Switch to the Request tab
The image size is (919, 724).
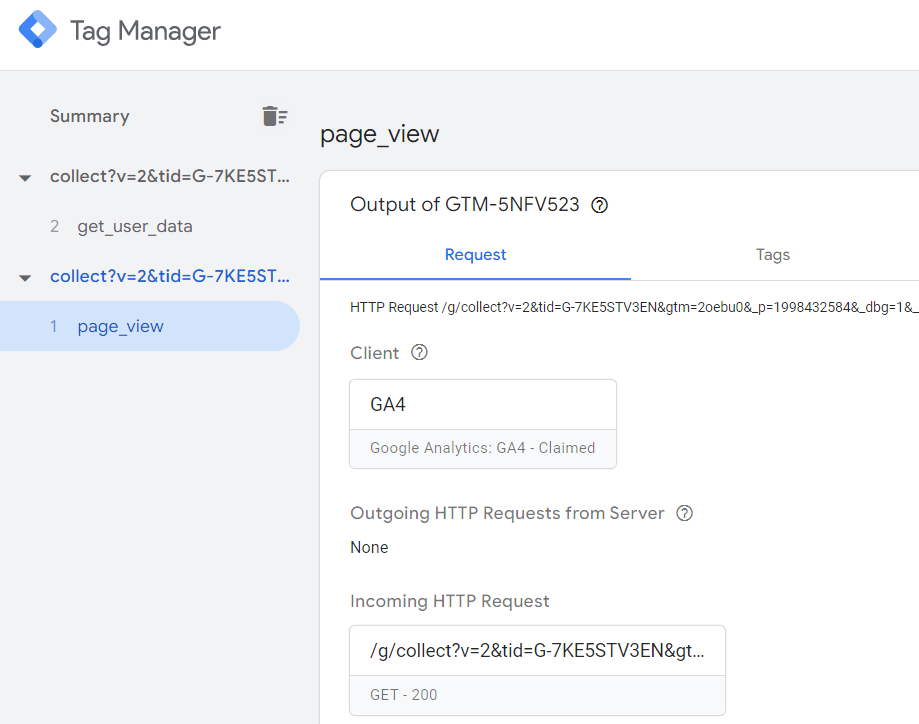[475, 255]
